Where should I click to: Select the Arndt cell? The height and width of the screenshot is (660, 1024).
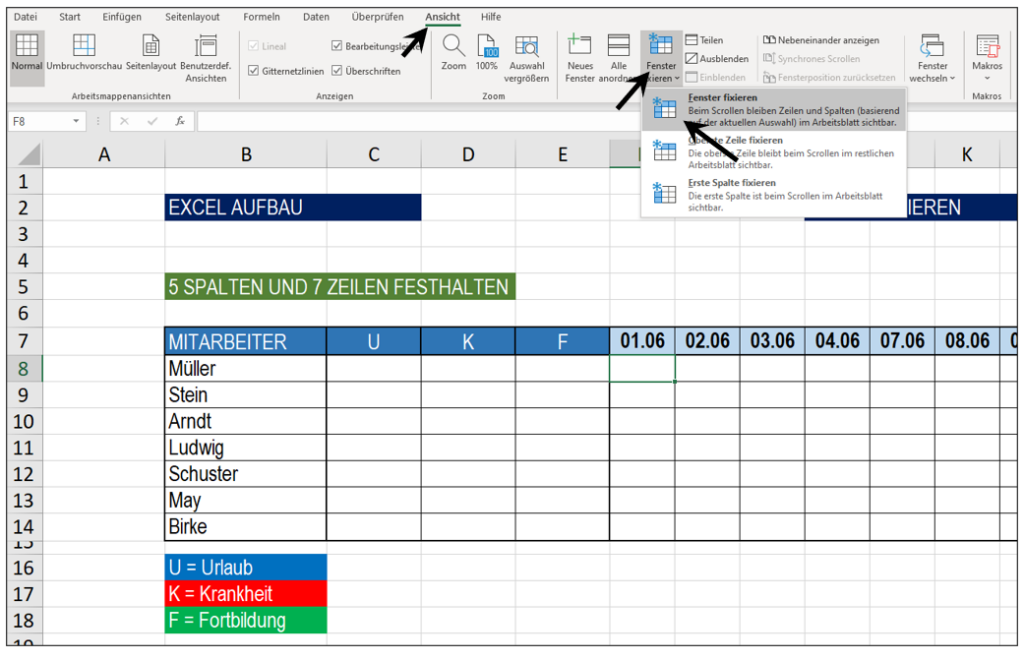pos(246,421)
